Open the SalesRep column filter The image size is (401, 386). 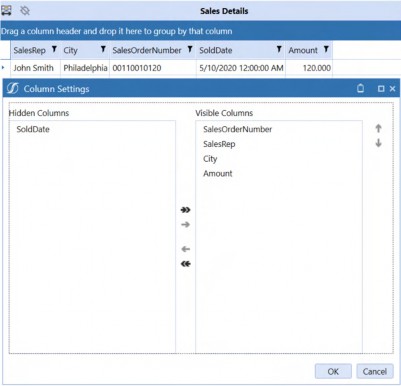pyautogui.click(x=54, y=49)
